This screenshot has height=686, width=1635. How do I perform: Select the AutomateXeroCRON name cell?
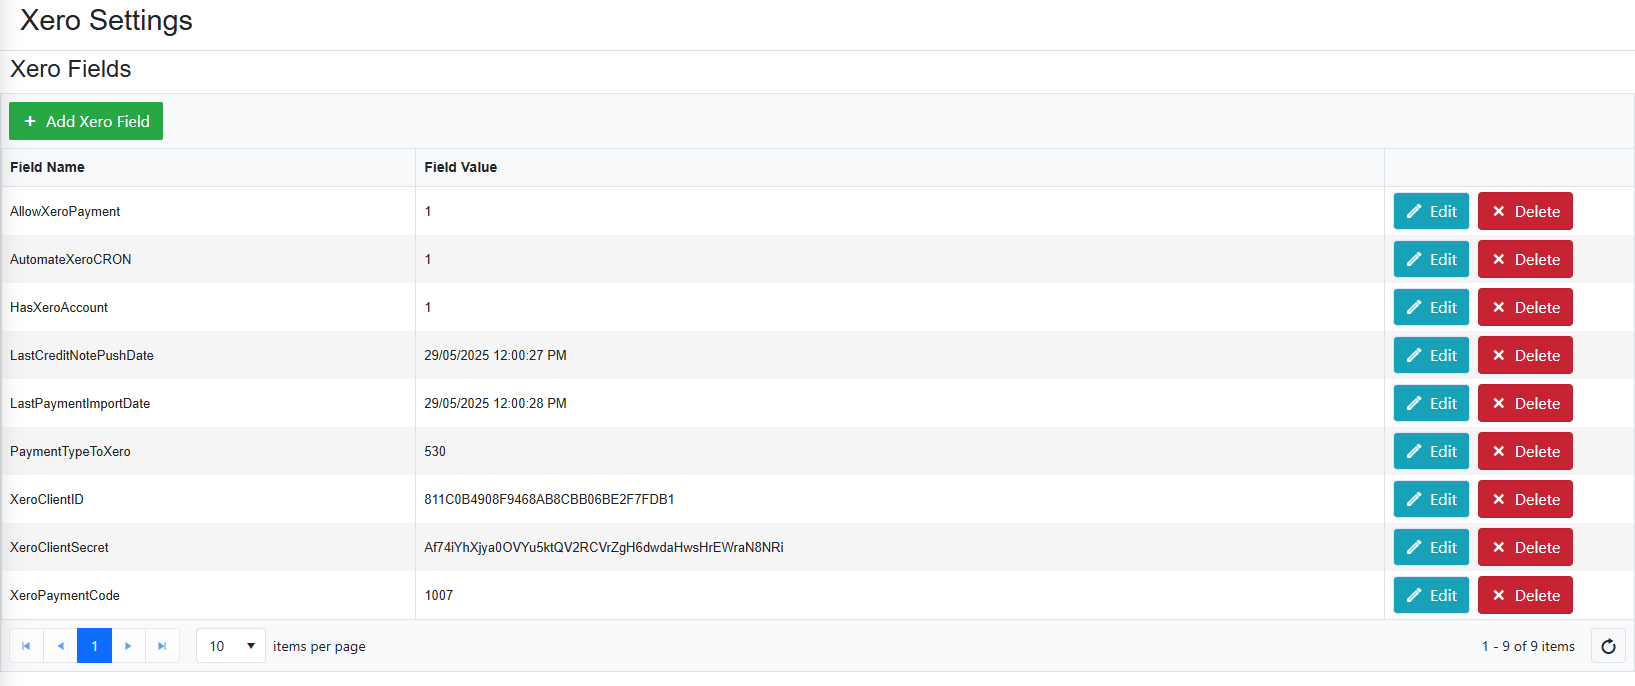pyautogui.click(x=208, y=259)
